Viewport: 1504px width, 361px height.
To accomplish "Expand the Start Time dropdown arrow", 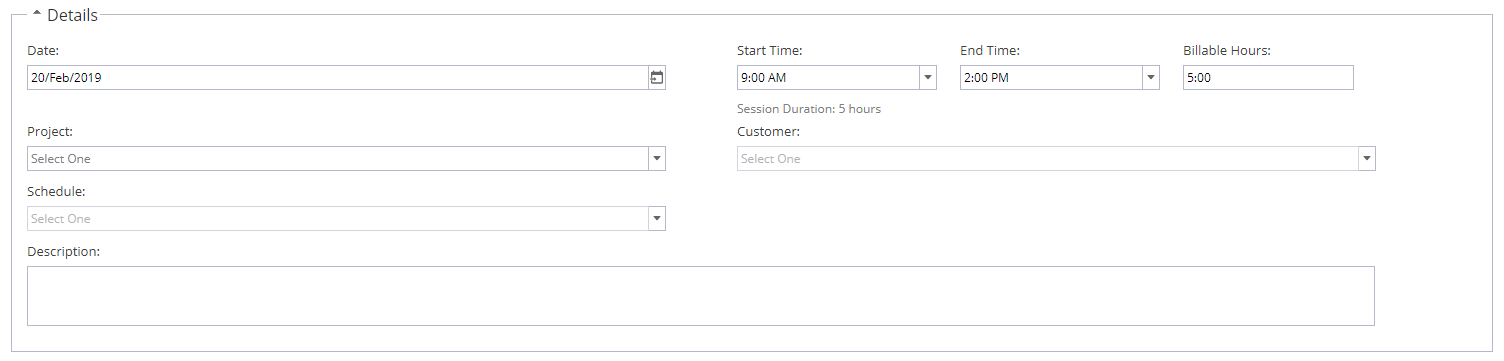I will click(927, 78).
